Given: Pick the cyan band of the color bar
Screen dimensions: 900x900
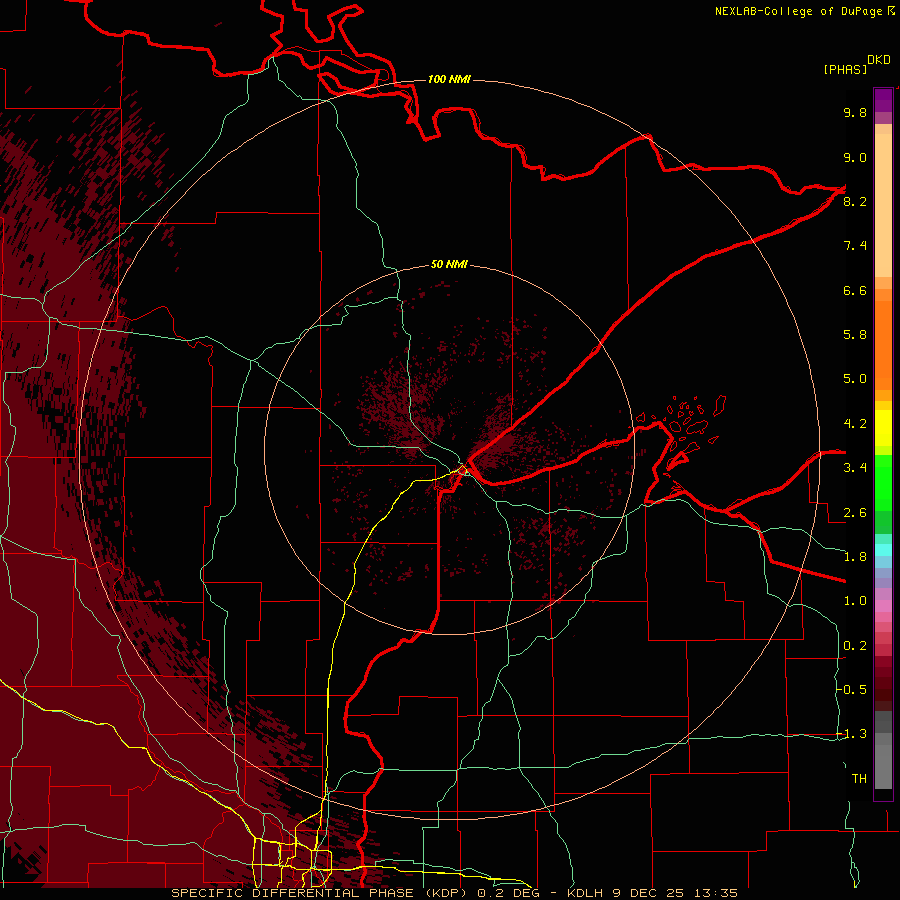Looking at the screenshot, I should (x=883, y=549).
